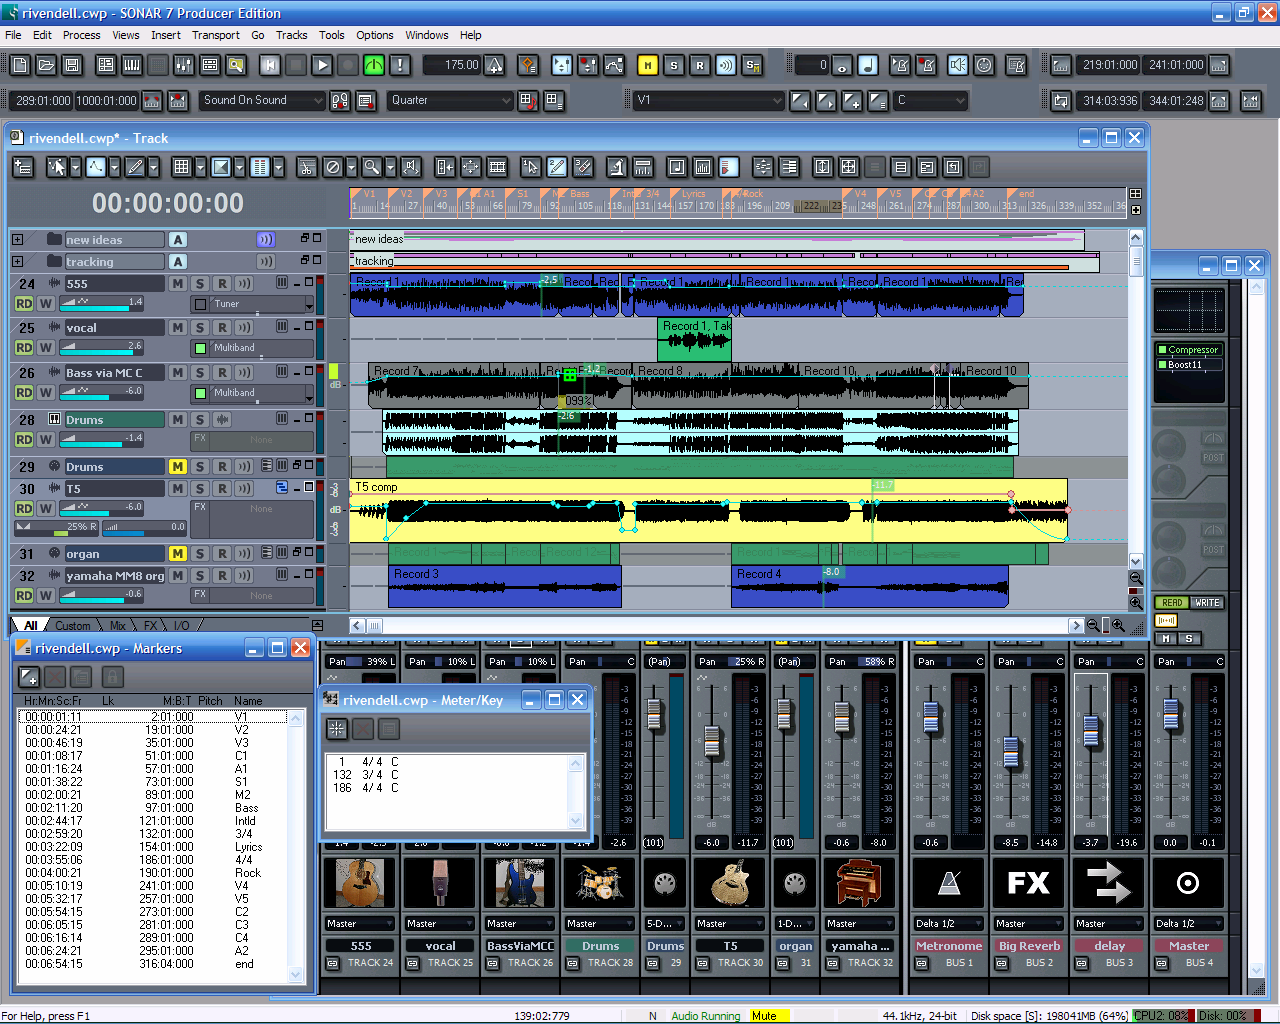Screen dimensions: 1280x1024
Task: Rewind to start of project
Action: point(270,65)
